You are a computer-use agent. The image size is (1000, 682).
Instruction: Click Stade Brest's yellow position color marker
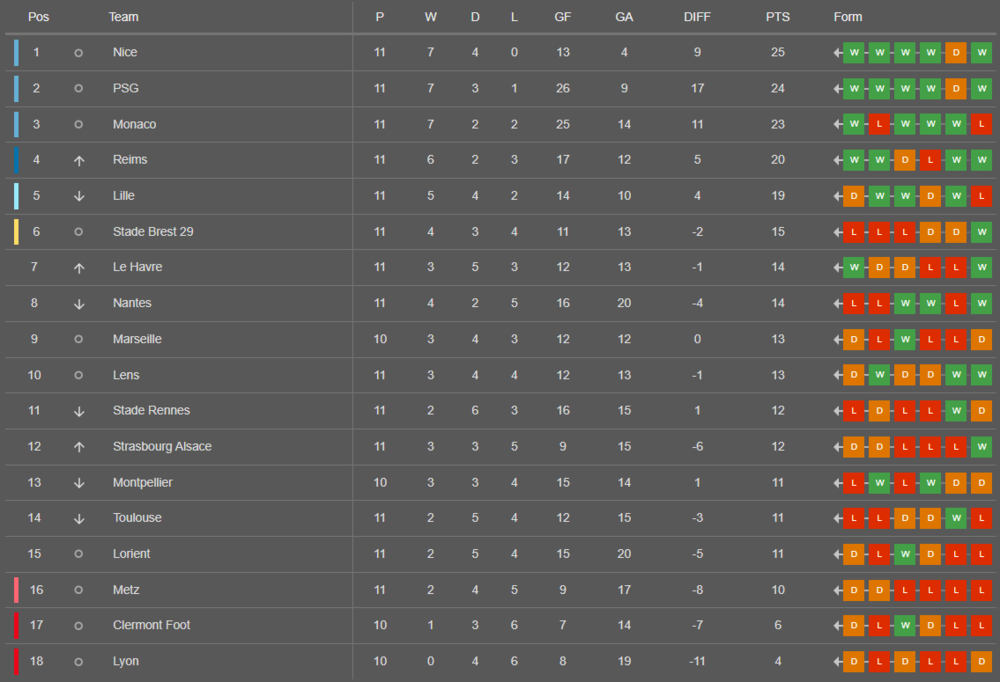click(16, 232)
